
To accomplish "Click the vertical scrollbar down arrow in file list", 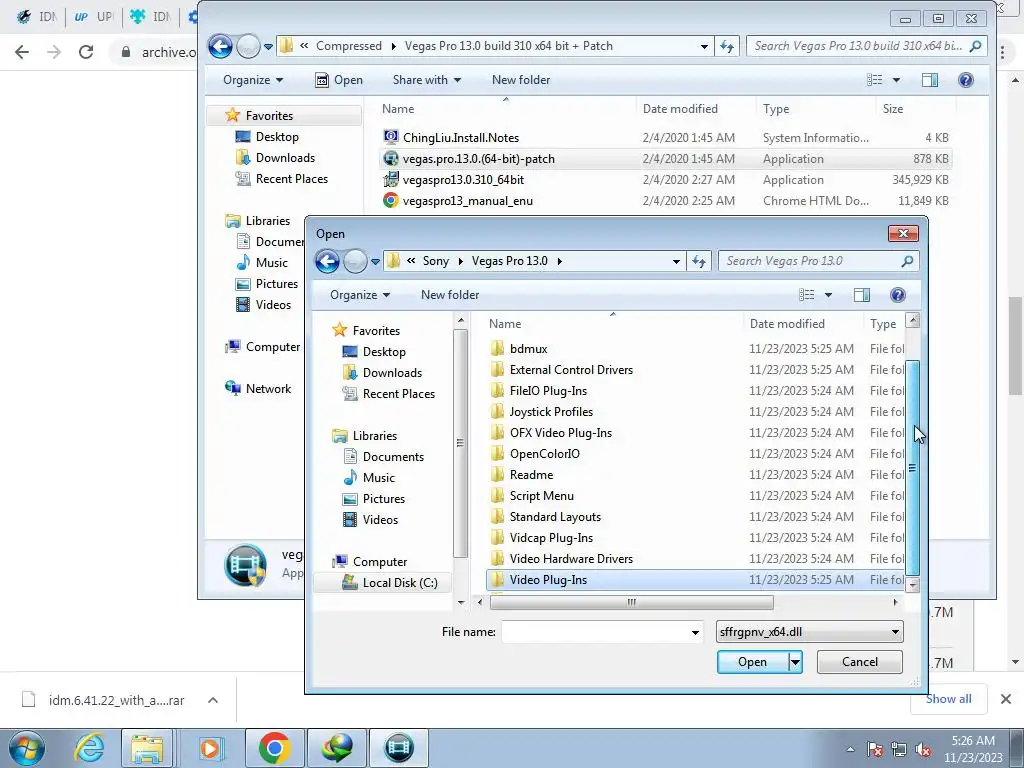I will pos(913,584).
